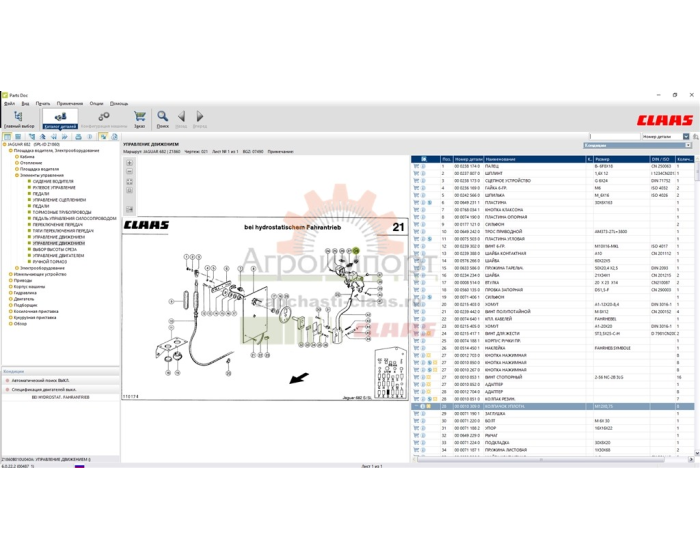Click the search icon right of the Номер детали dropdown
Viewport: 700px width, 560px height.
click(696, 137)
